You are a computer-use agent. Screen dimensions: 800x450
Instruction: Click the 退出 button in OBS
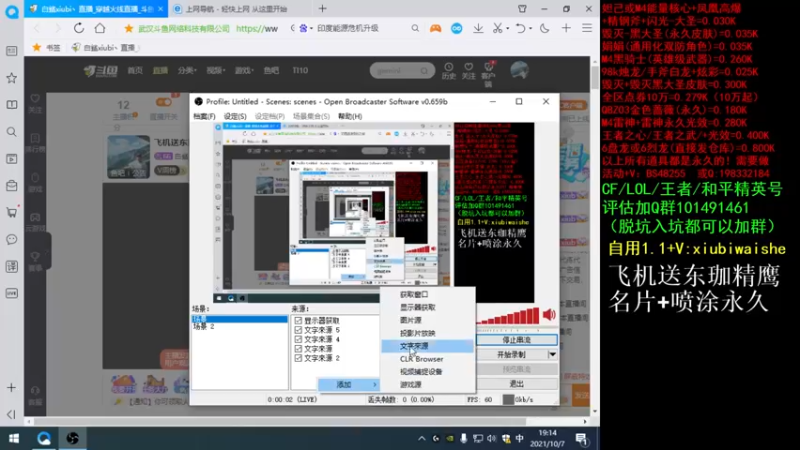pos(516,384)
